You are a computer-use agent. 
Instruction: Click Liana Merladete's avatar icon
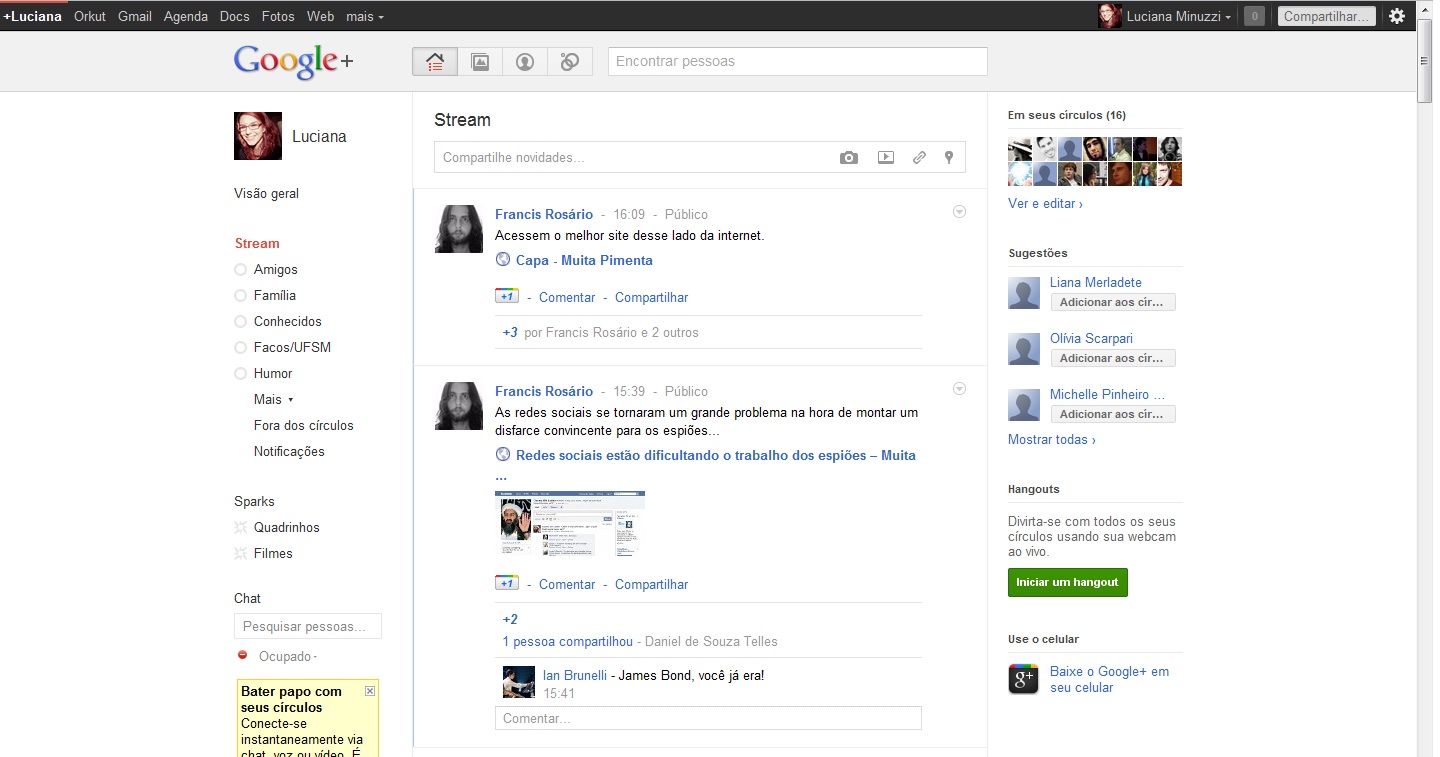(1024, 292)
